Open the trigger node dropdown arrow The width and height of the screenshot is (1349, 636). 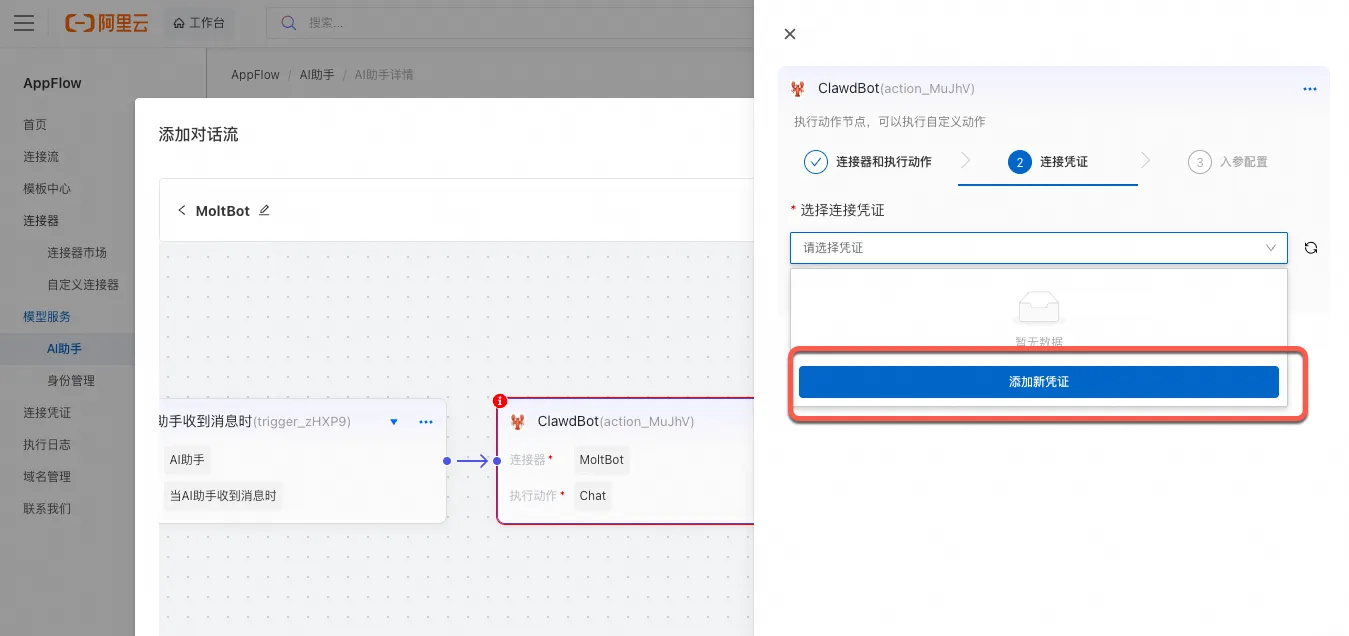pyautogui.click(x=394, y=422)
